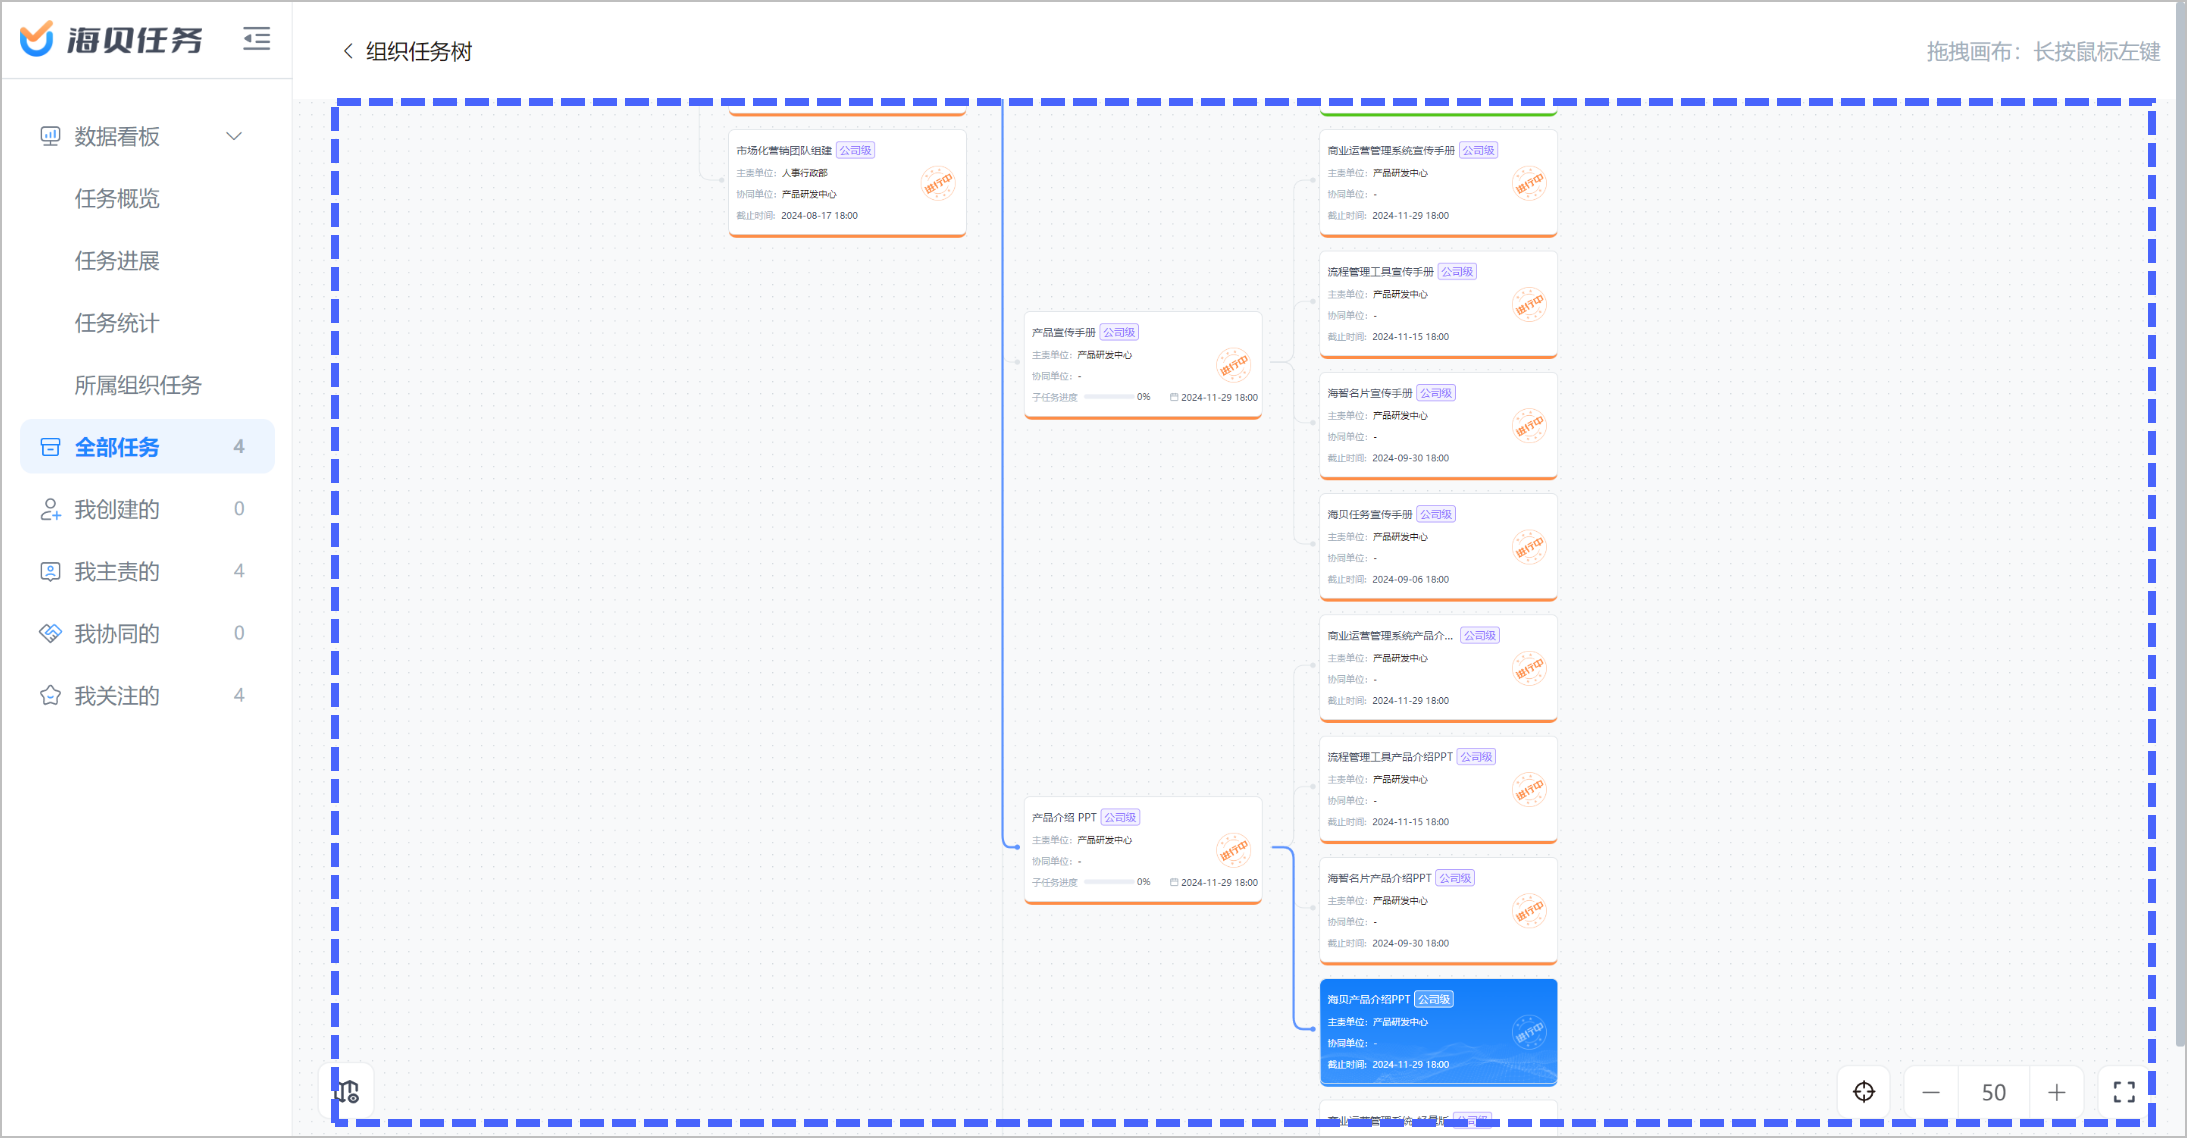The image size is (2187, 1138).
Task: Click the count 0 beside 我协同的
Action: click(x=239, y=633)
